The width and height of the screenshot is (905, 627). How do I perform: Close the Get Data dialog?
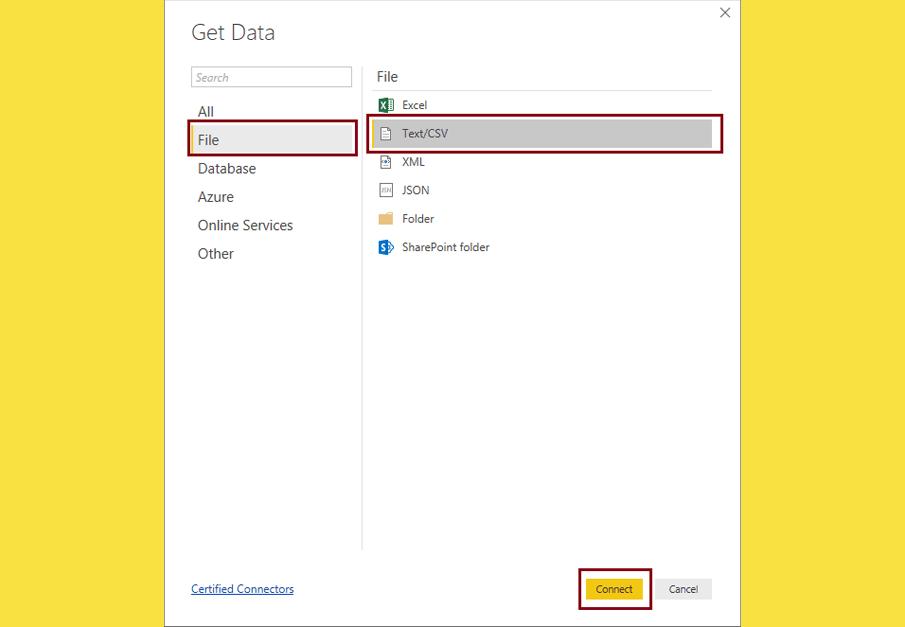[725, 13]
